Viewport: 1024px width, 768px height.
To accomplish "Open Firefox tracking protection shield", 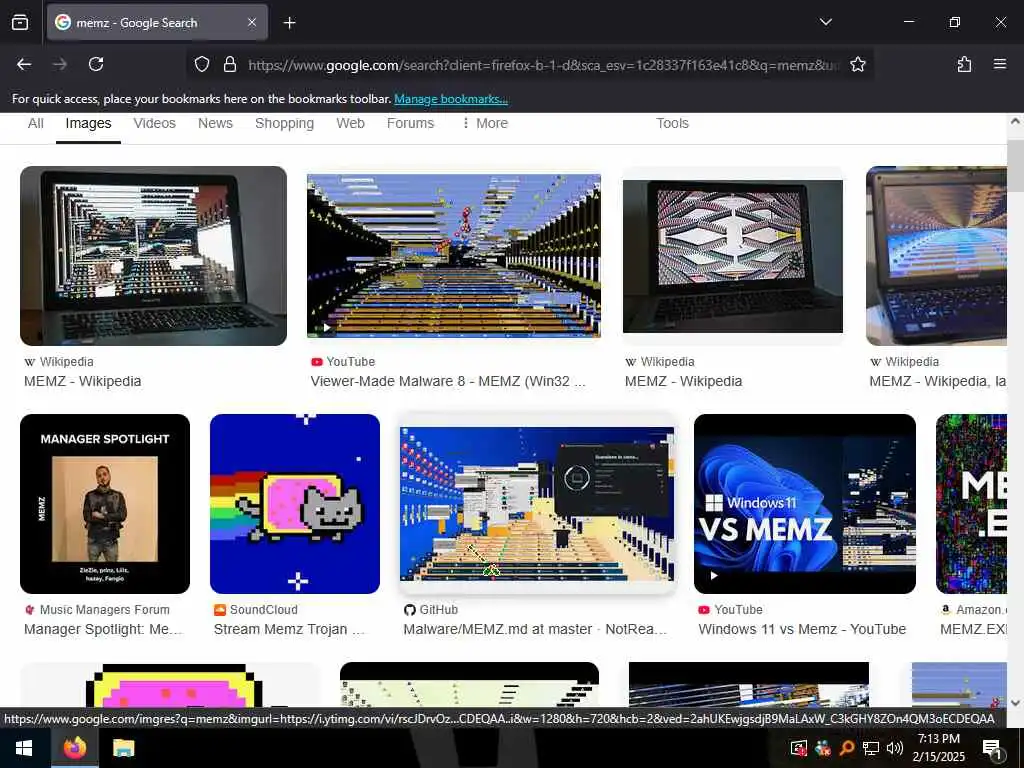I will [202, 64].
